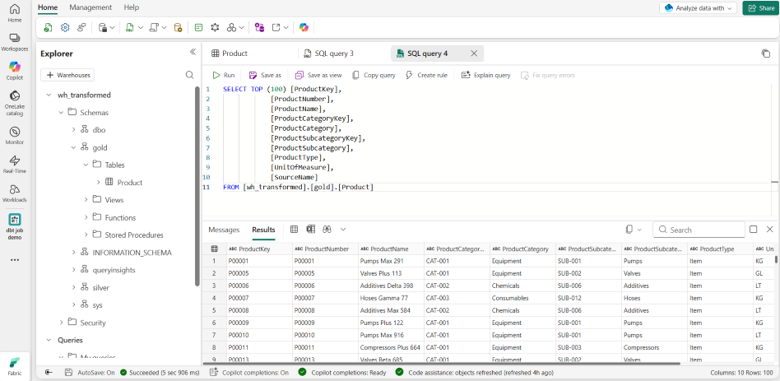
Task: Click Copilot completions On in status bar
Action: click(249, 372)
